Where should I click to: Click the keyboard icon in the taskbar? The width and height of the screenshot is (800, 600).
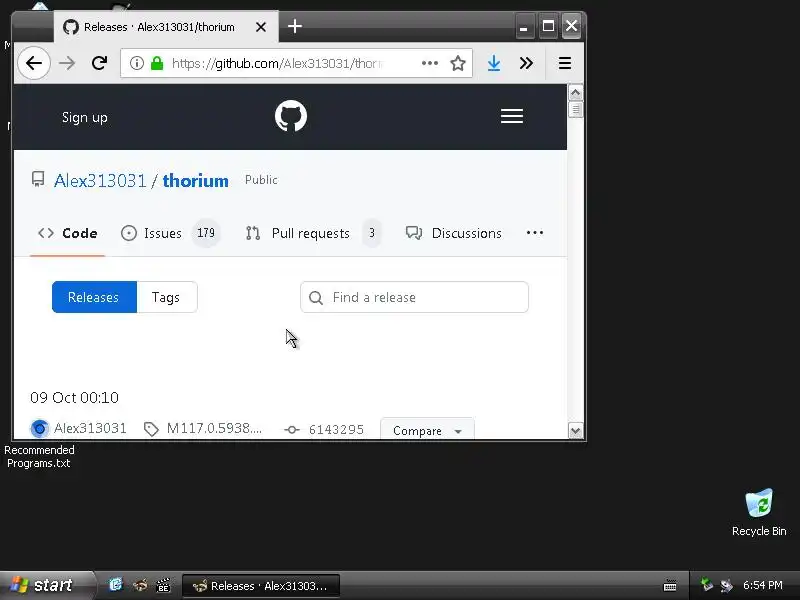tap(669, 585)
